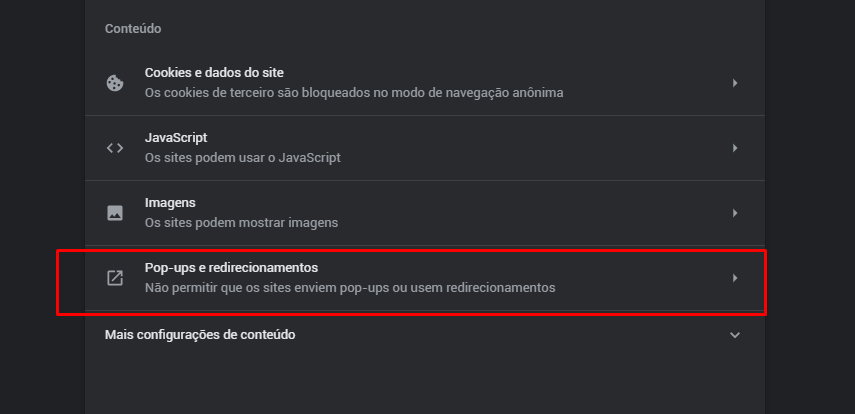This screenshot has width=855, height=414.
Task: Click "Os sites podem usar o JavaScript" text
Action: [243, 158]
